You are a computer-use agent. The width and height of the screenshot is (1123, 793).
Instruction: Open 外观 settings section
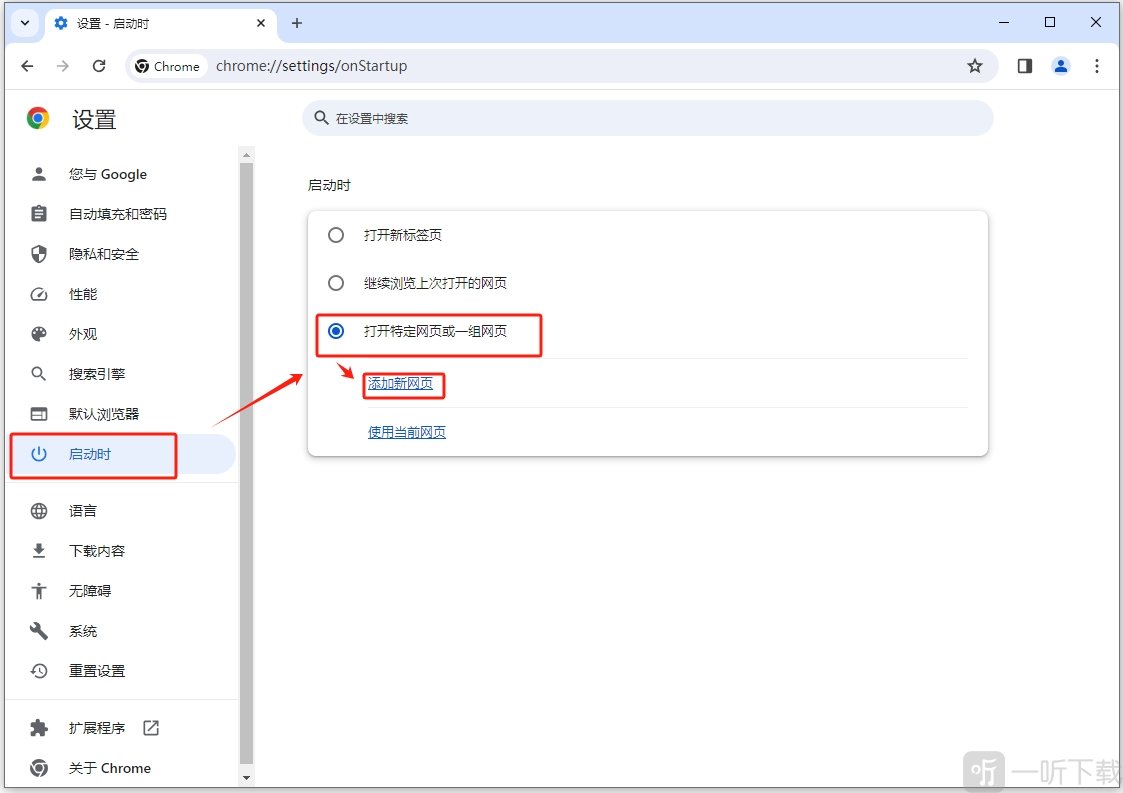pos(83,334)
